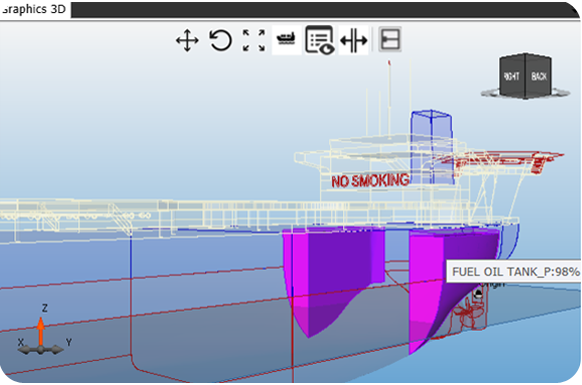The height and width of the screenshot is (385, 582).
Task: Click the FUEL OIL TANK_P:98% tooltip
Action: coord(514,272)
